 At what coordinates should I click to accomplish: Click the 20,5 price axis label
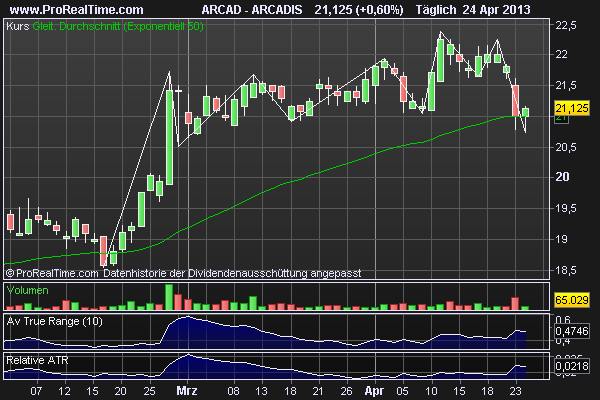[x=566, y=147]
